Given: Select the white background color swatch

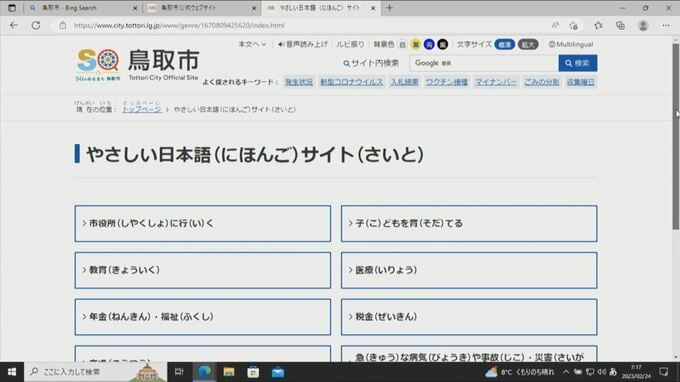Looking at the screenshot, I should pos(402,44).
